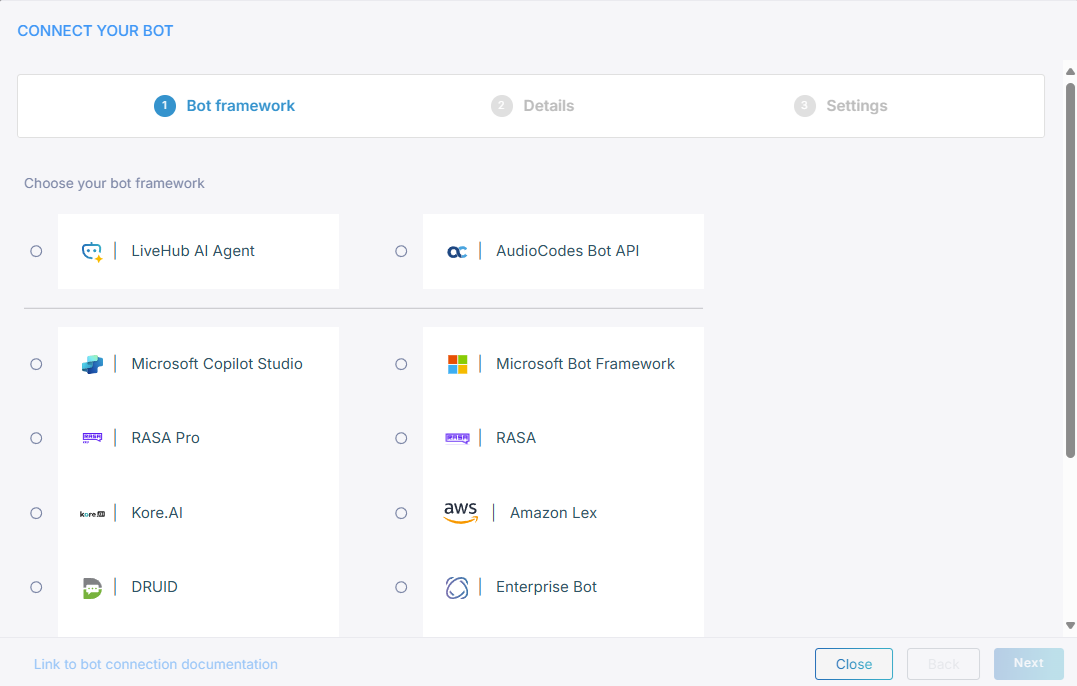Click the DRUID label

click(155, 587)
